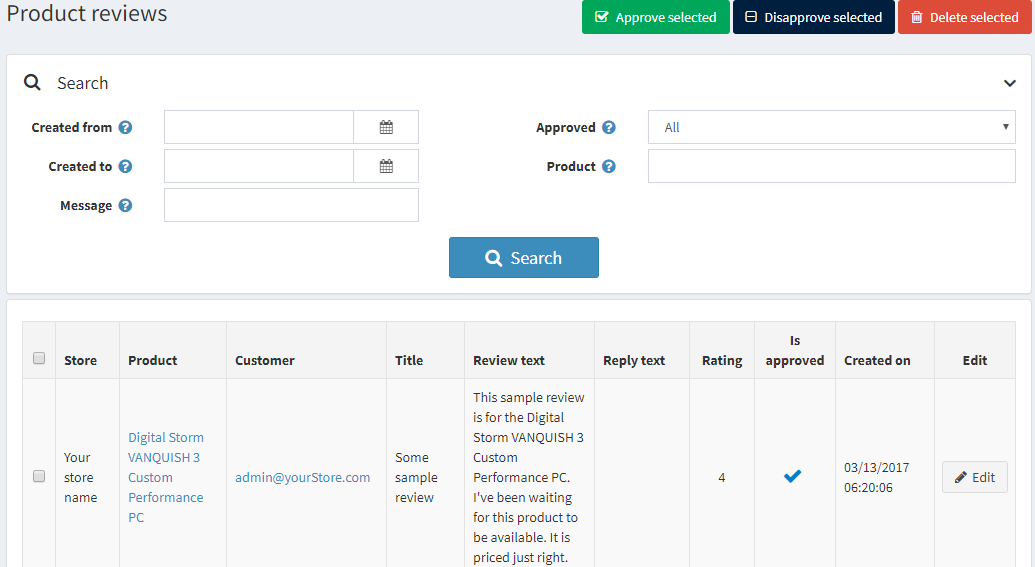Click the red Delete selected button
Viewport: 1035px width, 567px height.
(x=964, y=17)
